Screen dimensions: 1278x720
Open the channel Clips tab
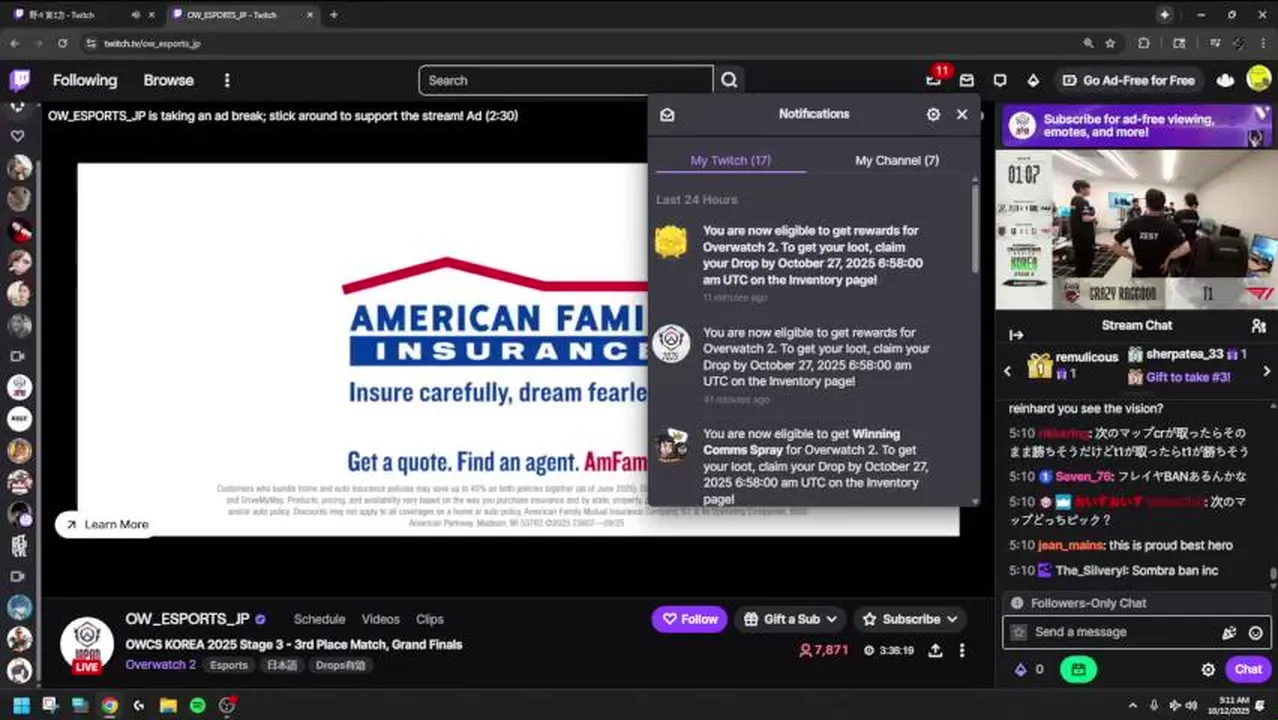430,619
